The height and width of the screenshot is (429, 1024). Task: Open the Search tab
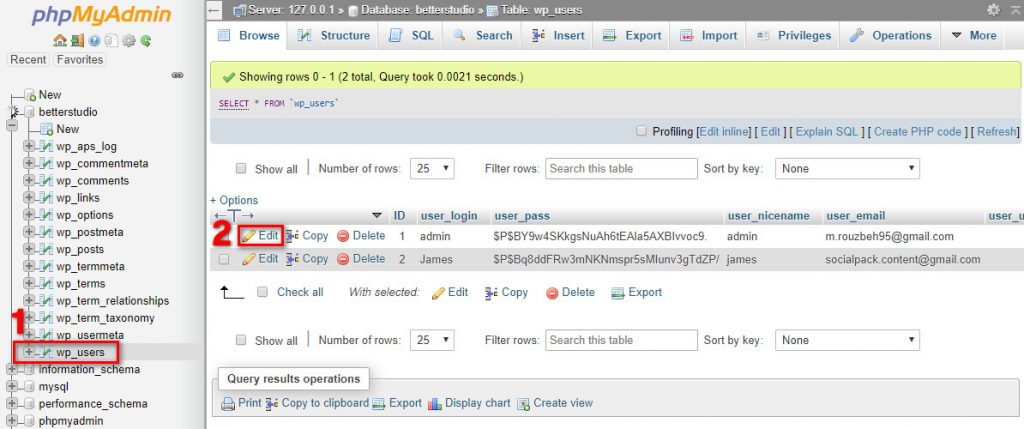tap(483, 35)
